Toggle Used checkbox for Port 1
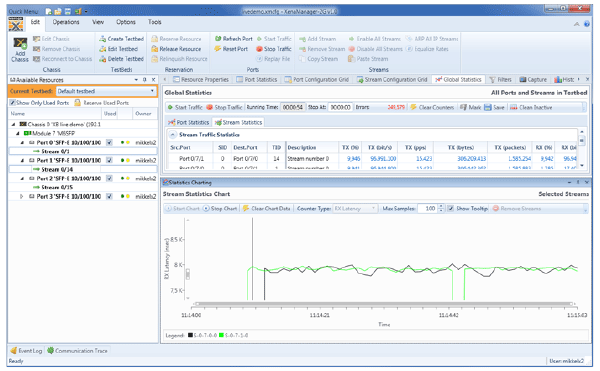Image resolution: width=600 pixels, height=371 pixels. pos(109,160)
